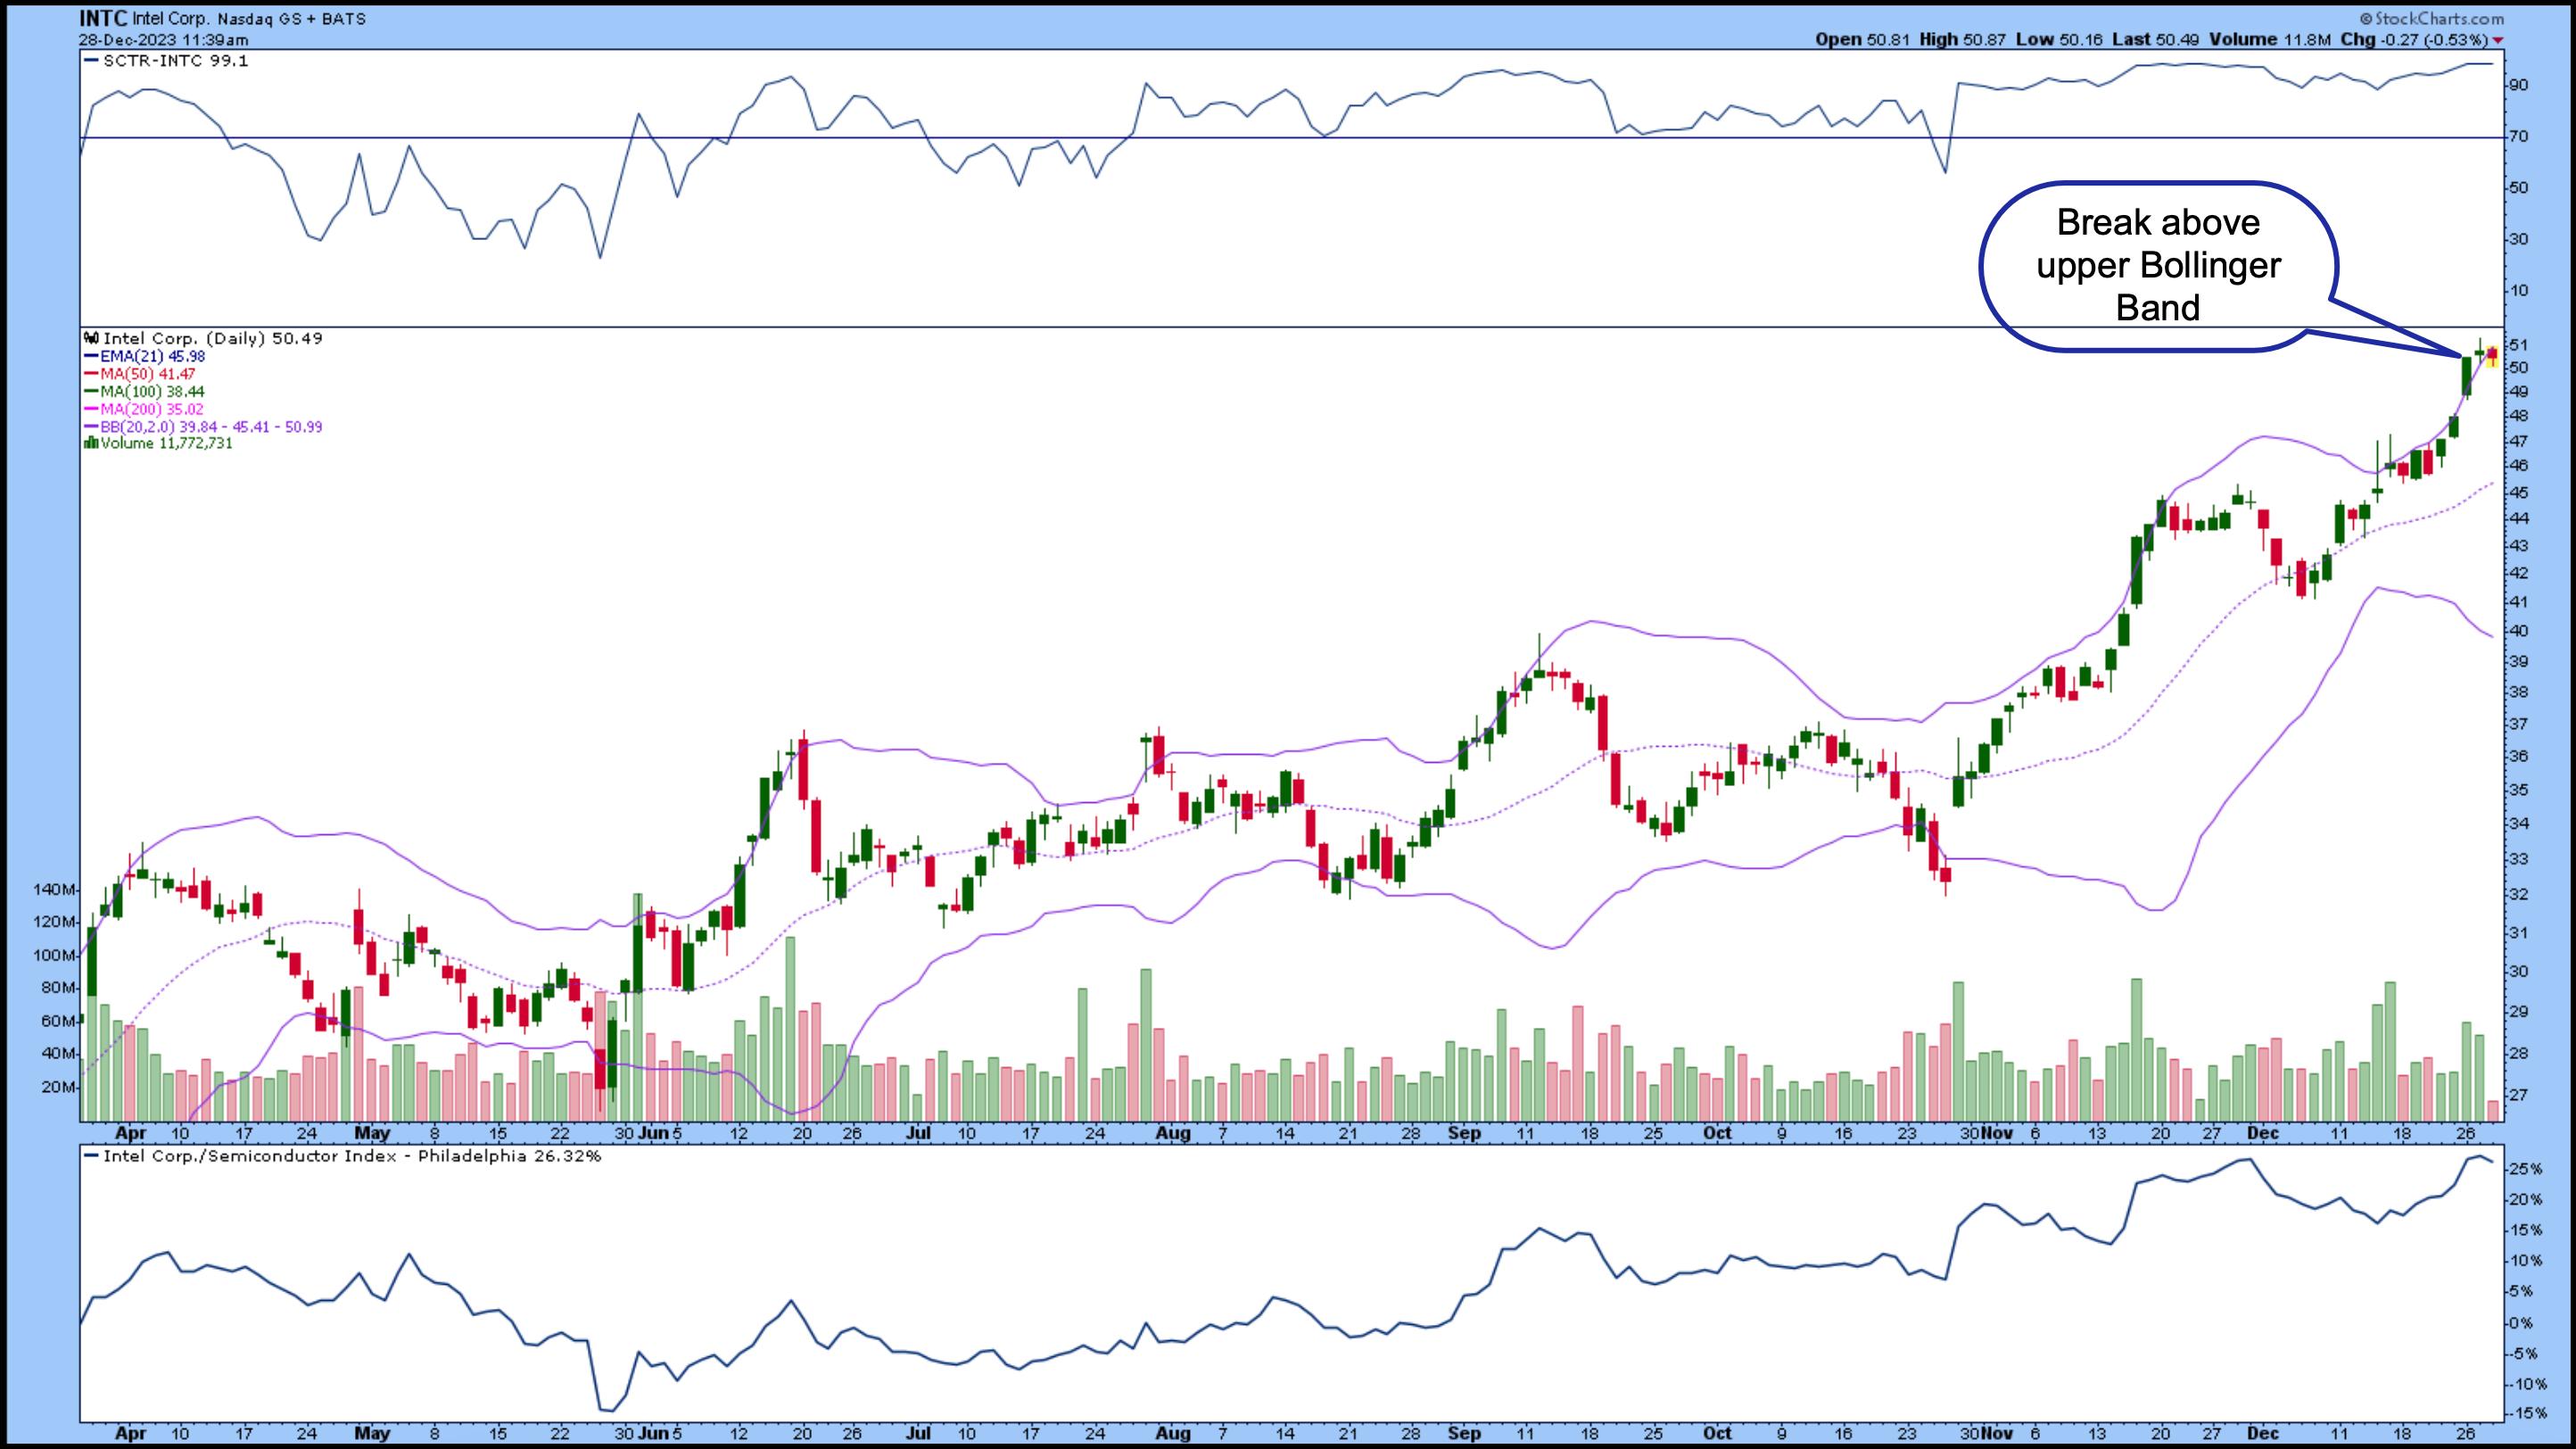The width and height of the screenshot is (2576, 1449).
Task: Click the Dec label on lower date axis
Action: (2263, 1433)
